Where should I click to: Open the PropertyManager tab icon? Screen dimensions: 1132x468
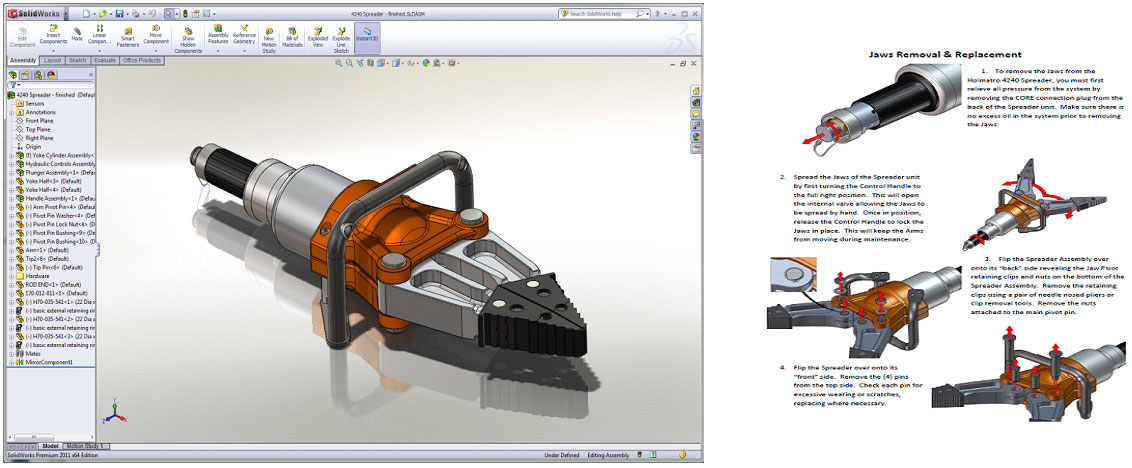pos(25,74)
